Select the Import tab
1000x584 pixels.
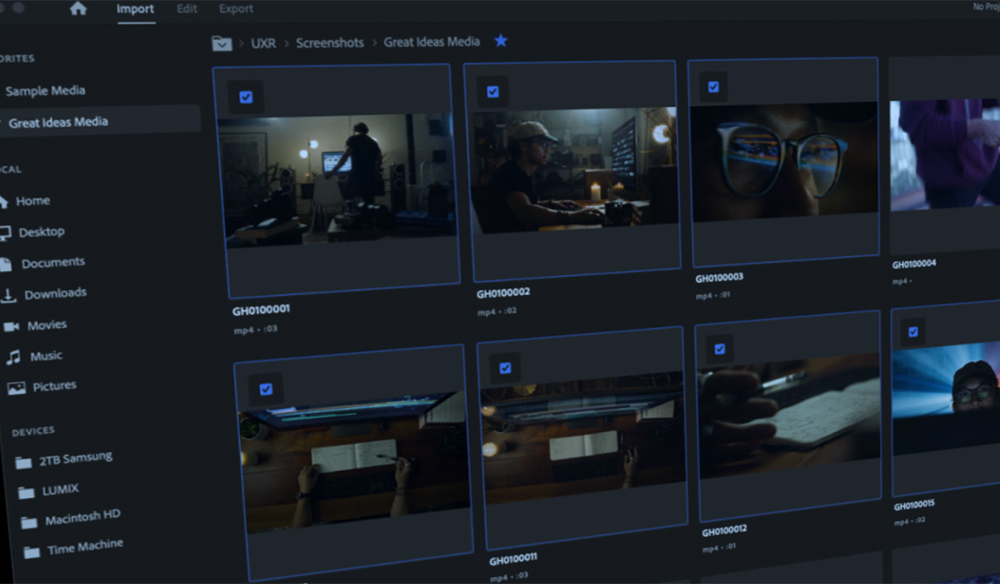coord(135,9)
